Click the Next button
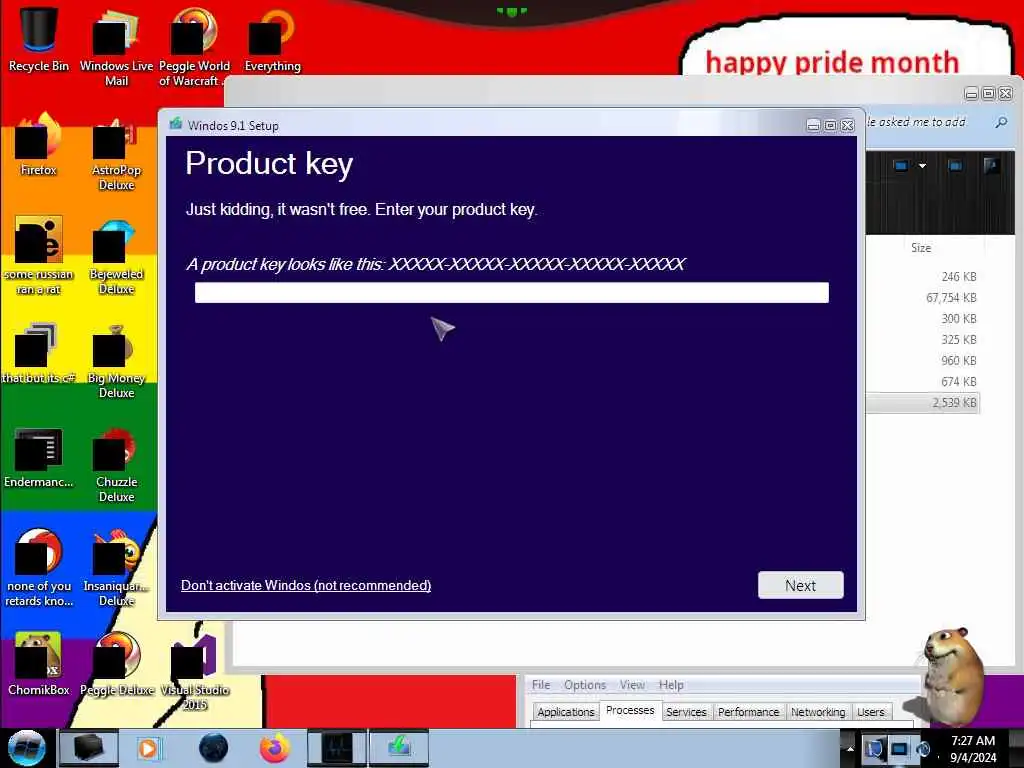Screen dimensions: 1024x768 pyautogui.click(x=800, y=585)
